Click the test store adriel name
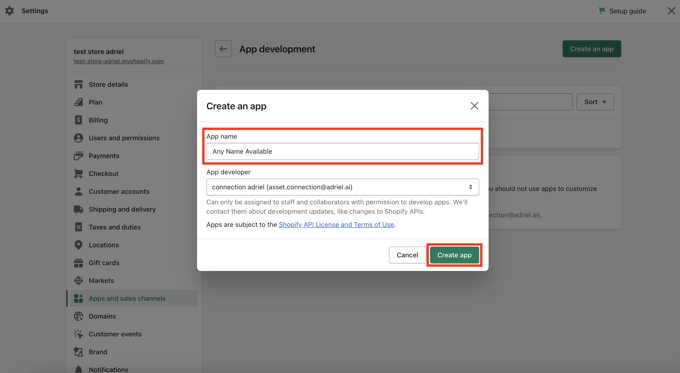 tap(98, 52)
